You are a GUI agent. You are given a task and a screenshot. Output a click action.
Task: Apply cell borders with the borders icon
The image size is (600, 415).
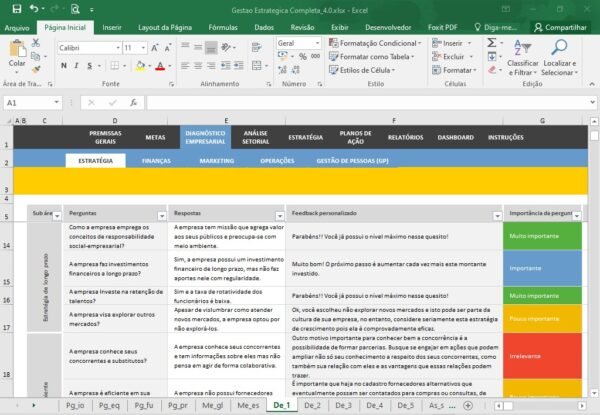pos(114,66)
